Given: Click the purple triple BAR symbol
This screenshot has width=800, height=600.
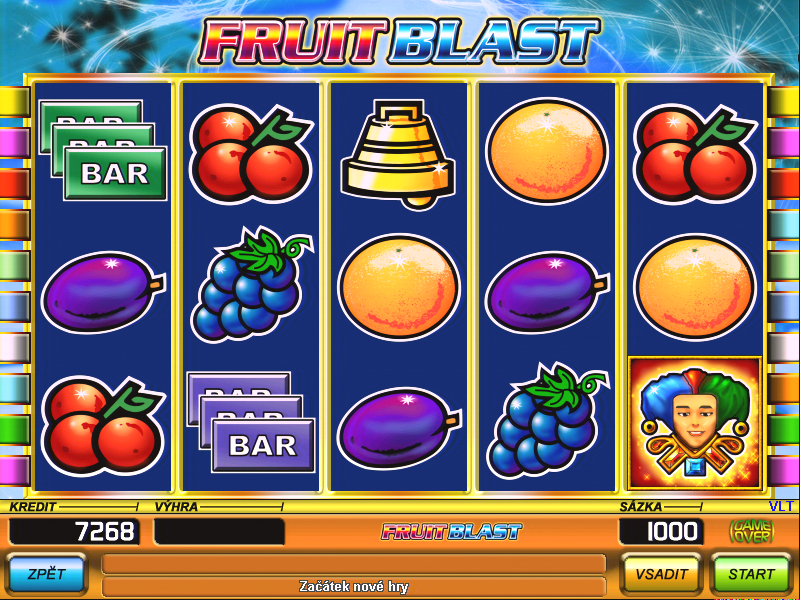Looking at the screenshot, I should pos(251,421).
